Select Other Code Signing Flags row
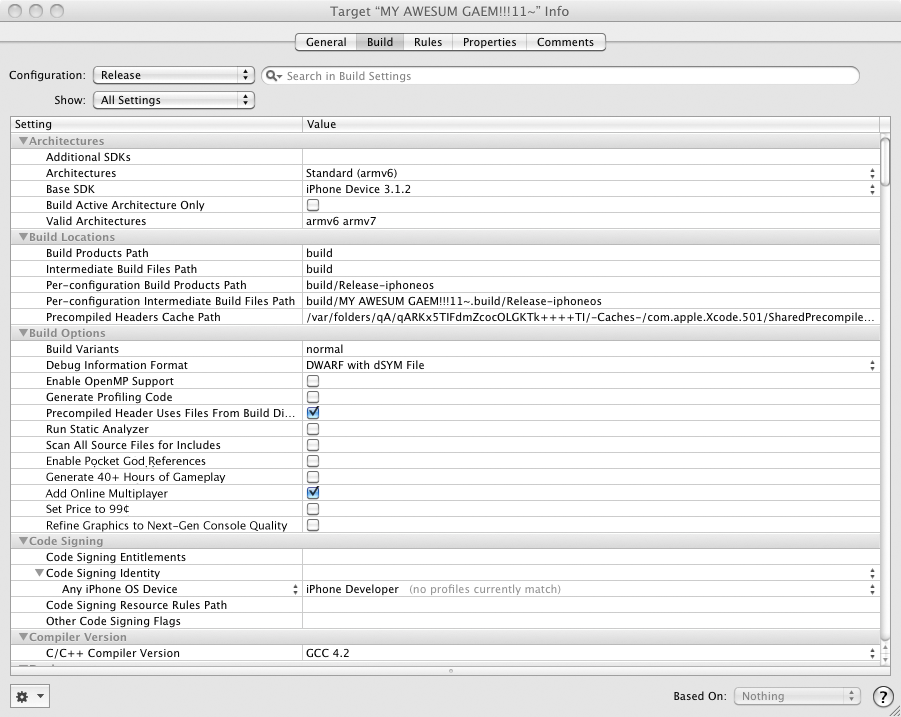Image resolution: width=901 pixels, height=717 pixels. click(445, 621)
